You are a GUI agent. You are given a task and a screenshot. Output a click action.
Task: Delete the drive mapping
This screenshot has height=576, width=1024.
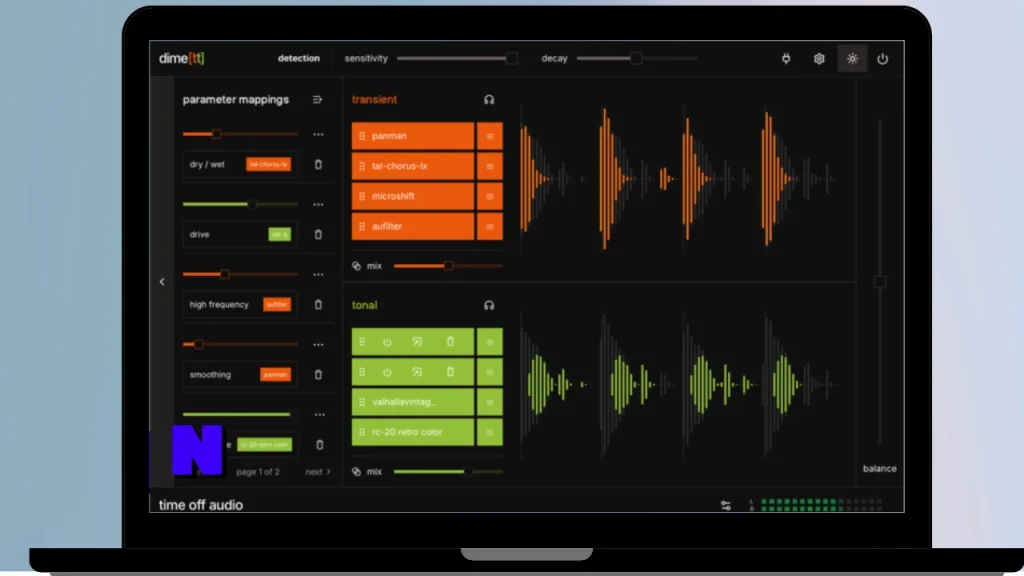[x=318, y=234]
